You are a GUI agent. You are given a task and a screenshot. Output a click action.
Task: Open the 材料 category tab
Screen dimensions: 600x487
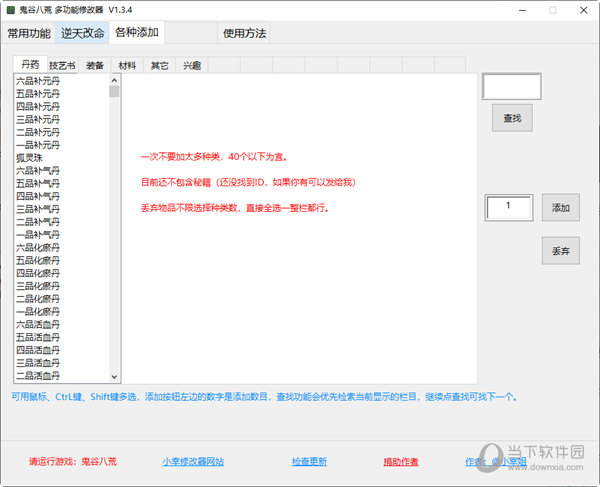[x=128, y=66]
